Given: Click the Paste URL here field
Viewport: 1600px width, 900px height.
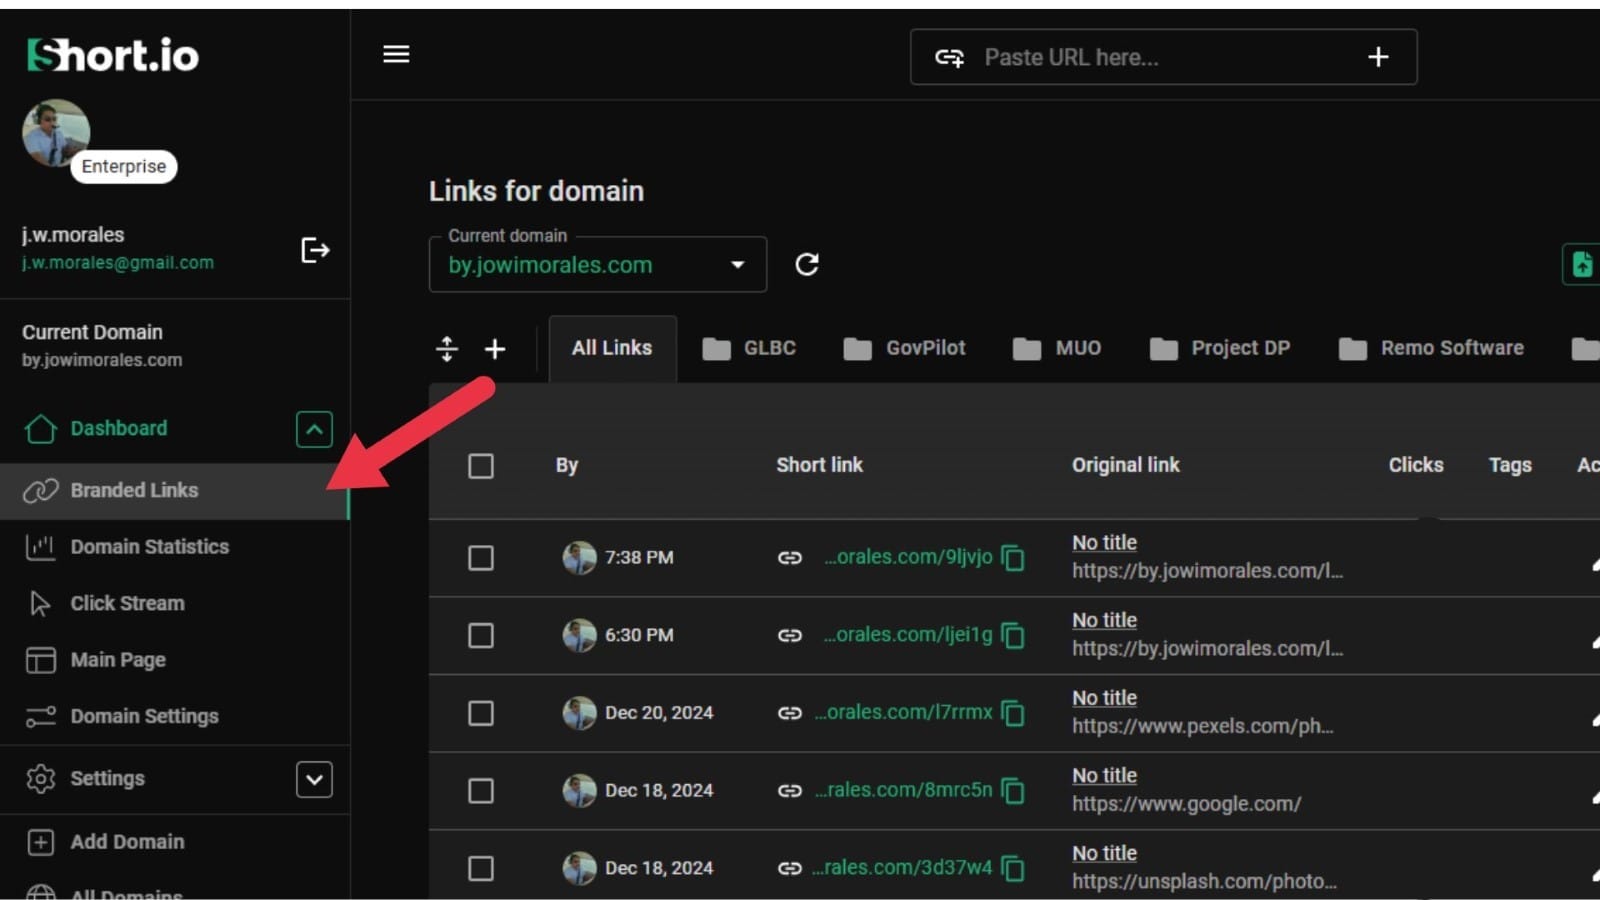Looking at the screenshot, I should point(1163,57).
